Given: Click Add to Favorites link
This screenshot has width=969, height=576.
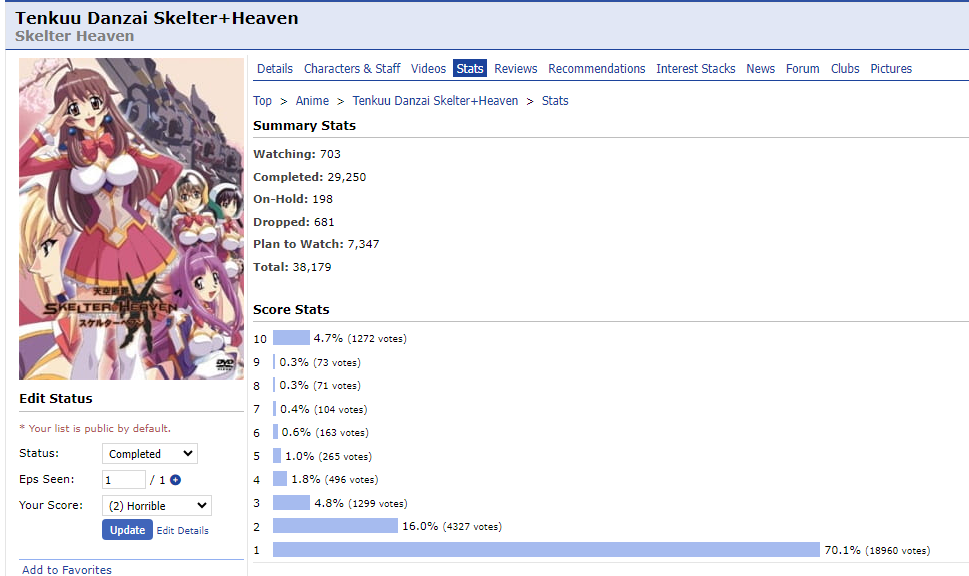Looking at the screenshot, I should 67,569.
